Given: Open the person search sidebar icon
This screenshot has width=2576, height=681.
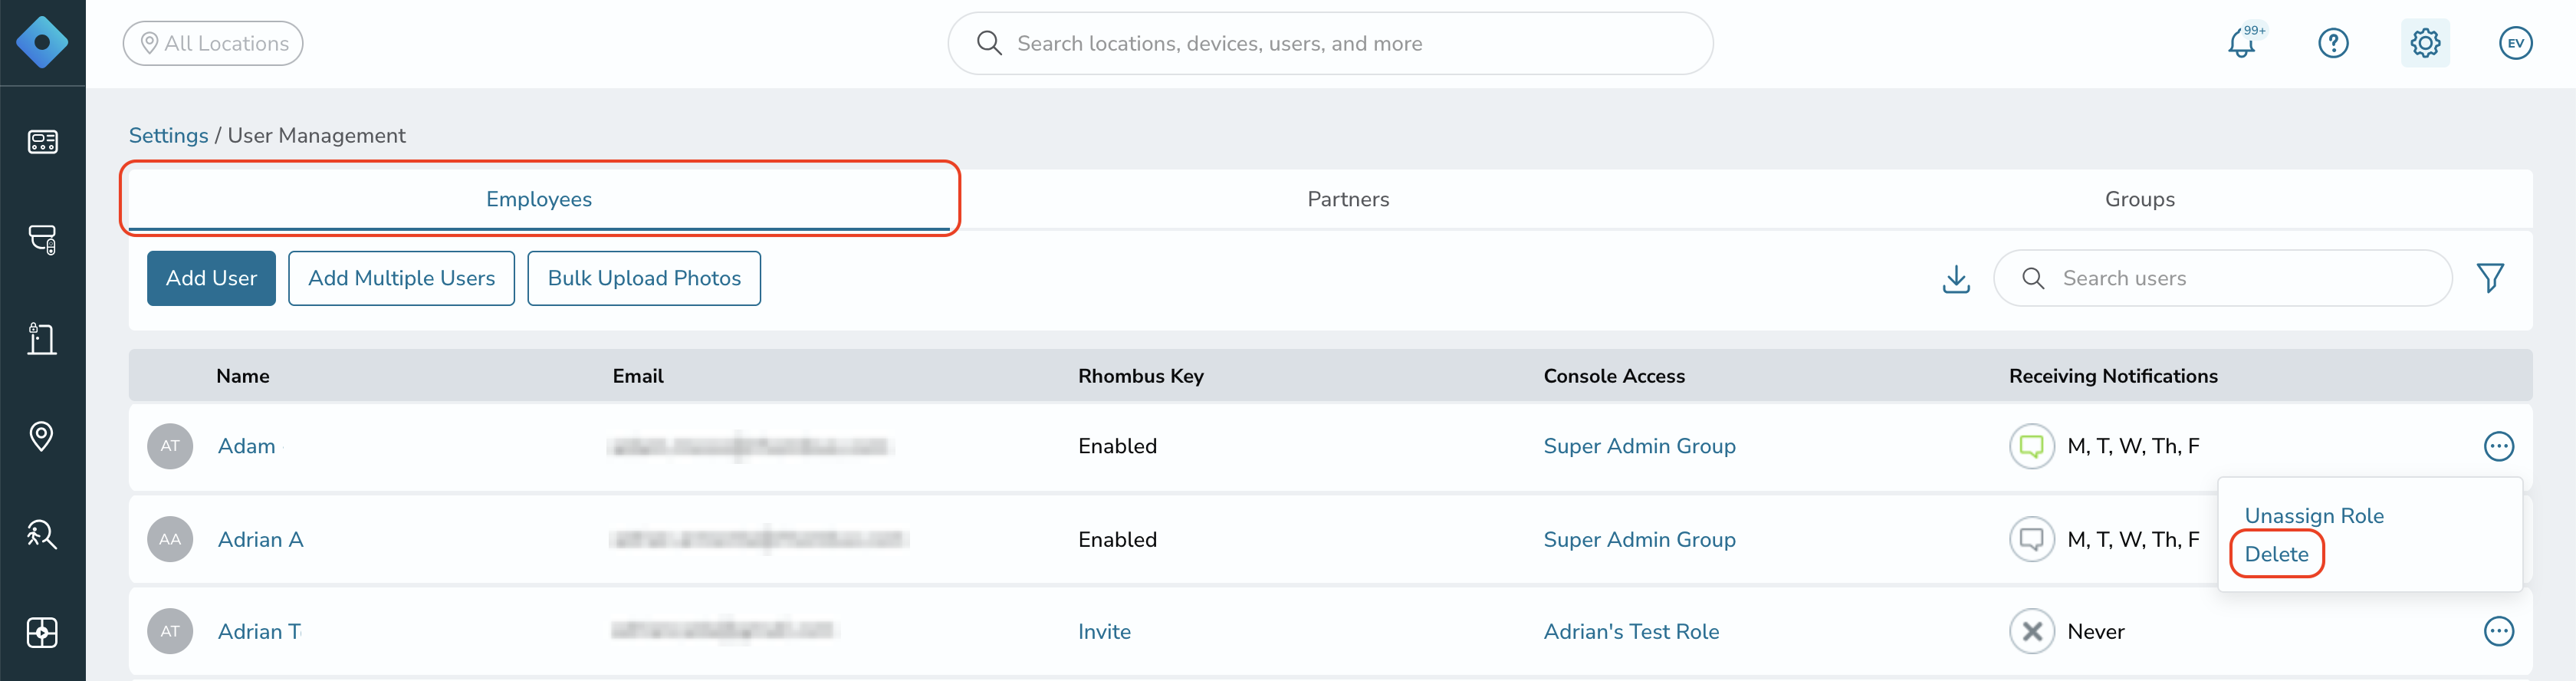Looking at the screenshot, I should click(42, 534).
